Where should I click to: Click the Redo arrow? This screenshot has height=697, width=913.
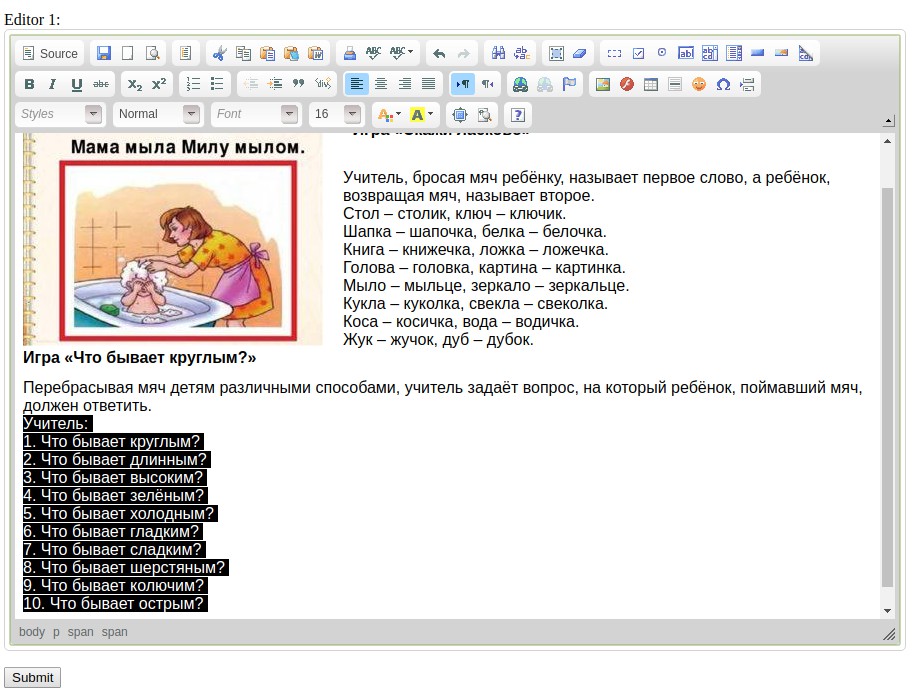[463, 54]
